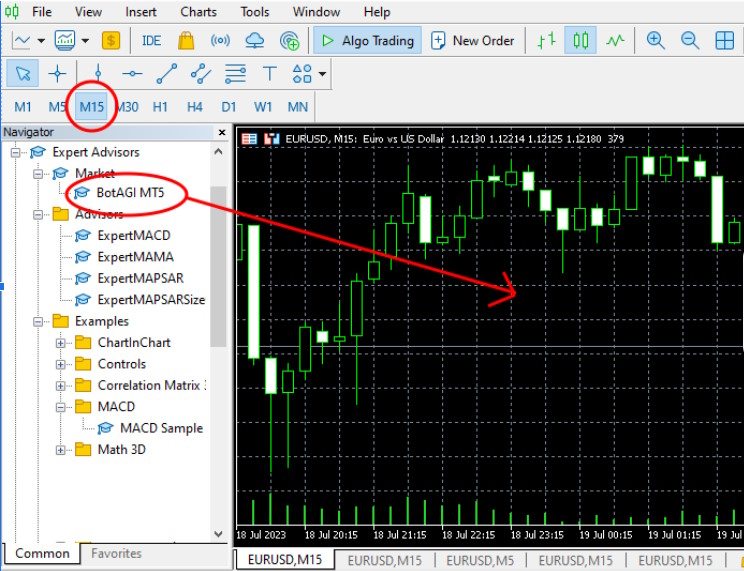Viewport: 744px width, 571px height.
Task: Switch to candlestick chart display
Action: (580, 40)
